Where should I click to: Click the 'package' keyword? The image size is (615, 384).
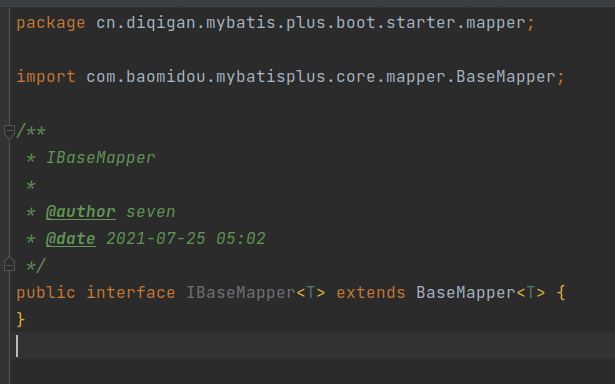tap(51, 23)
